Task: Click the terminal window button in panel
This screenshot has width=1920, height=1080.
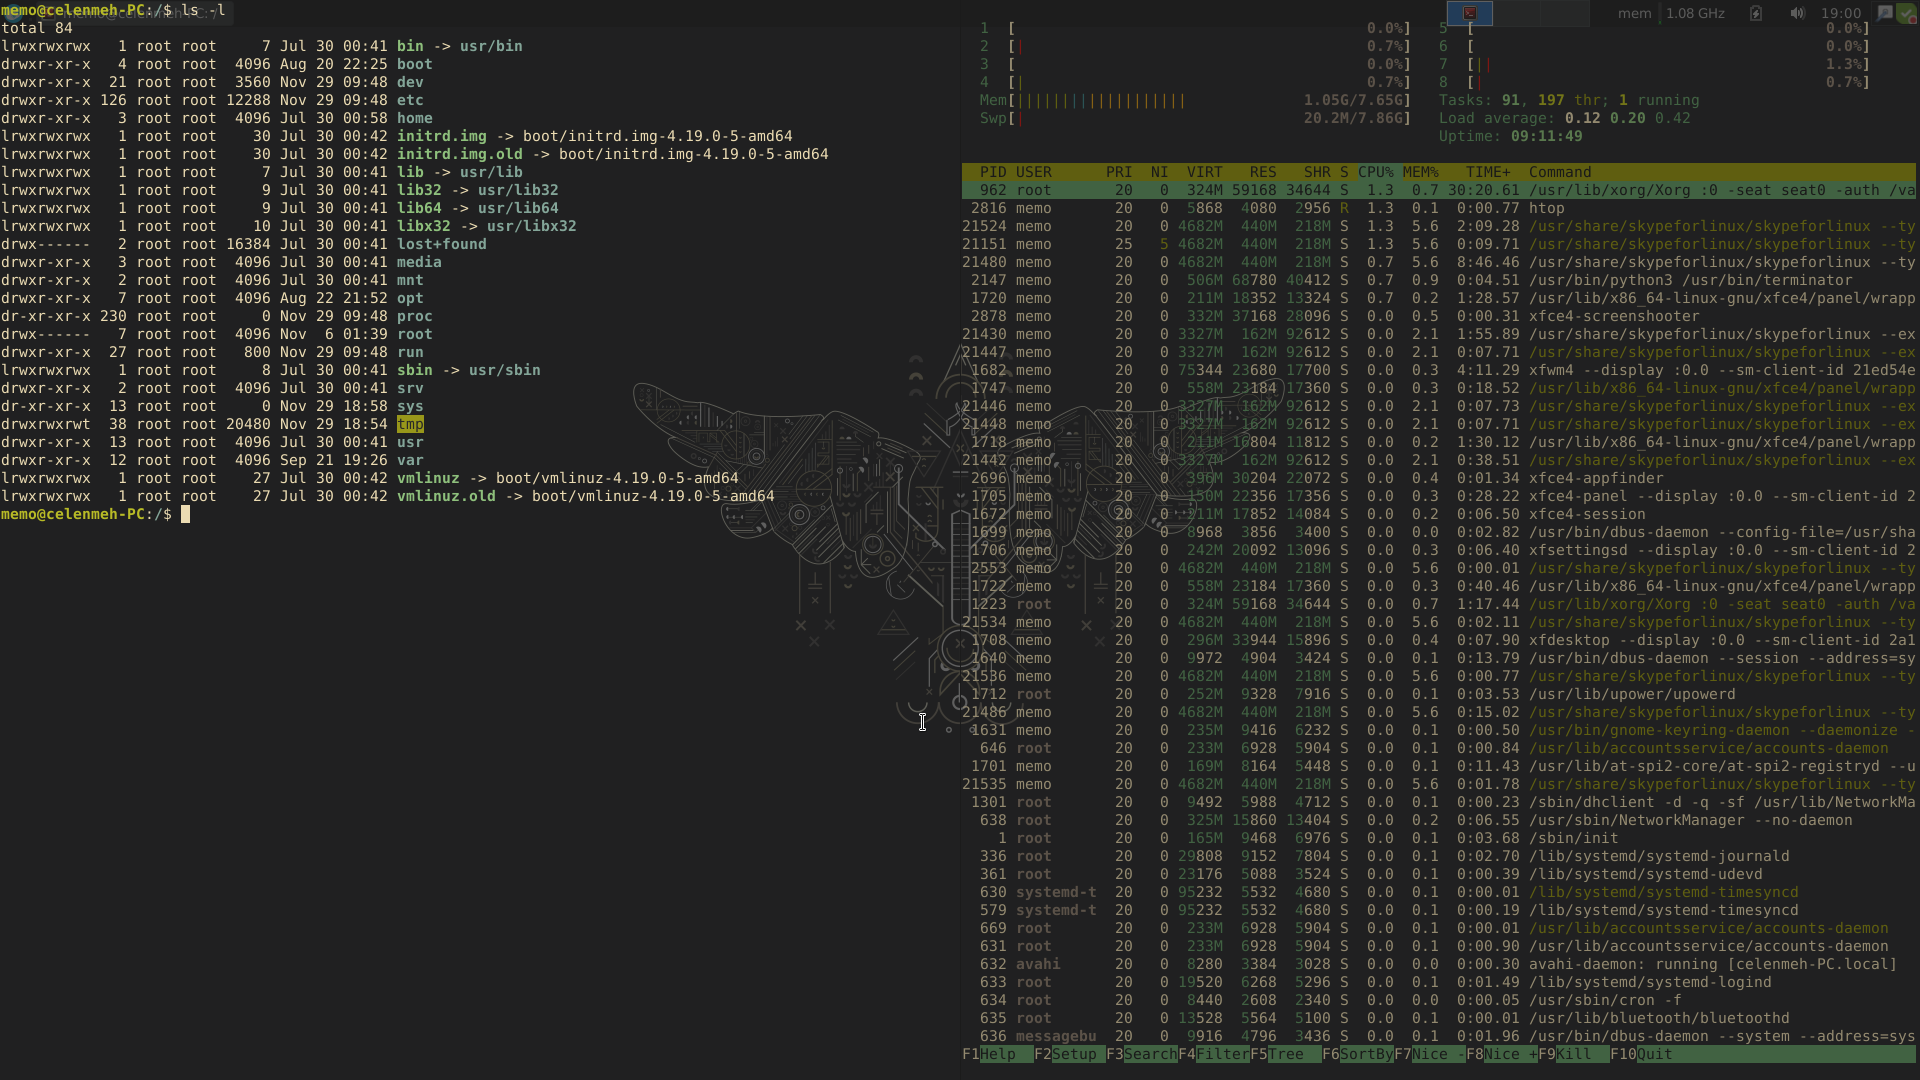Action: pyautogui.click(x=1470, y=13)
